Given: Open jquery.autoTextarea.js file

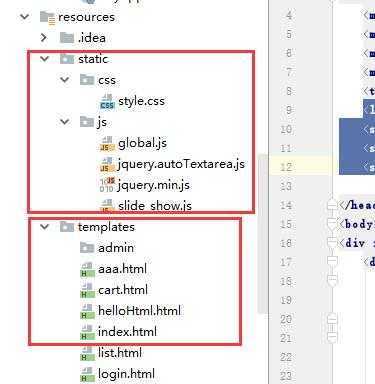Looking at the screenshot, I should click(x=181, y=164).
